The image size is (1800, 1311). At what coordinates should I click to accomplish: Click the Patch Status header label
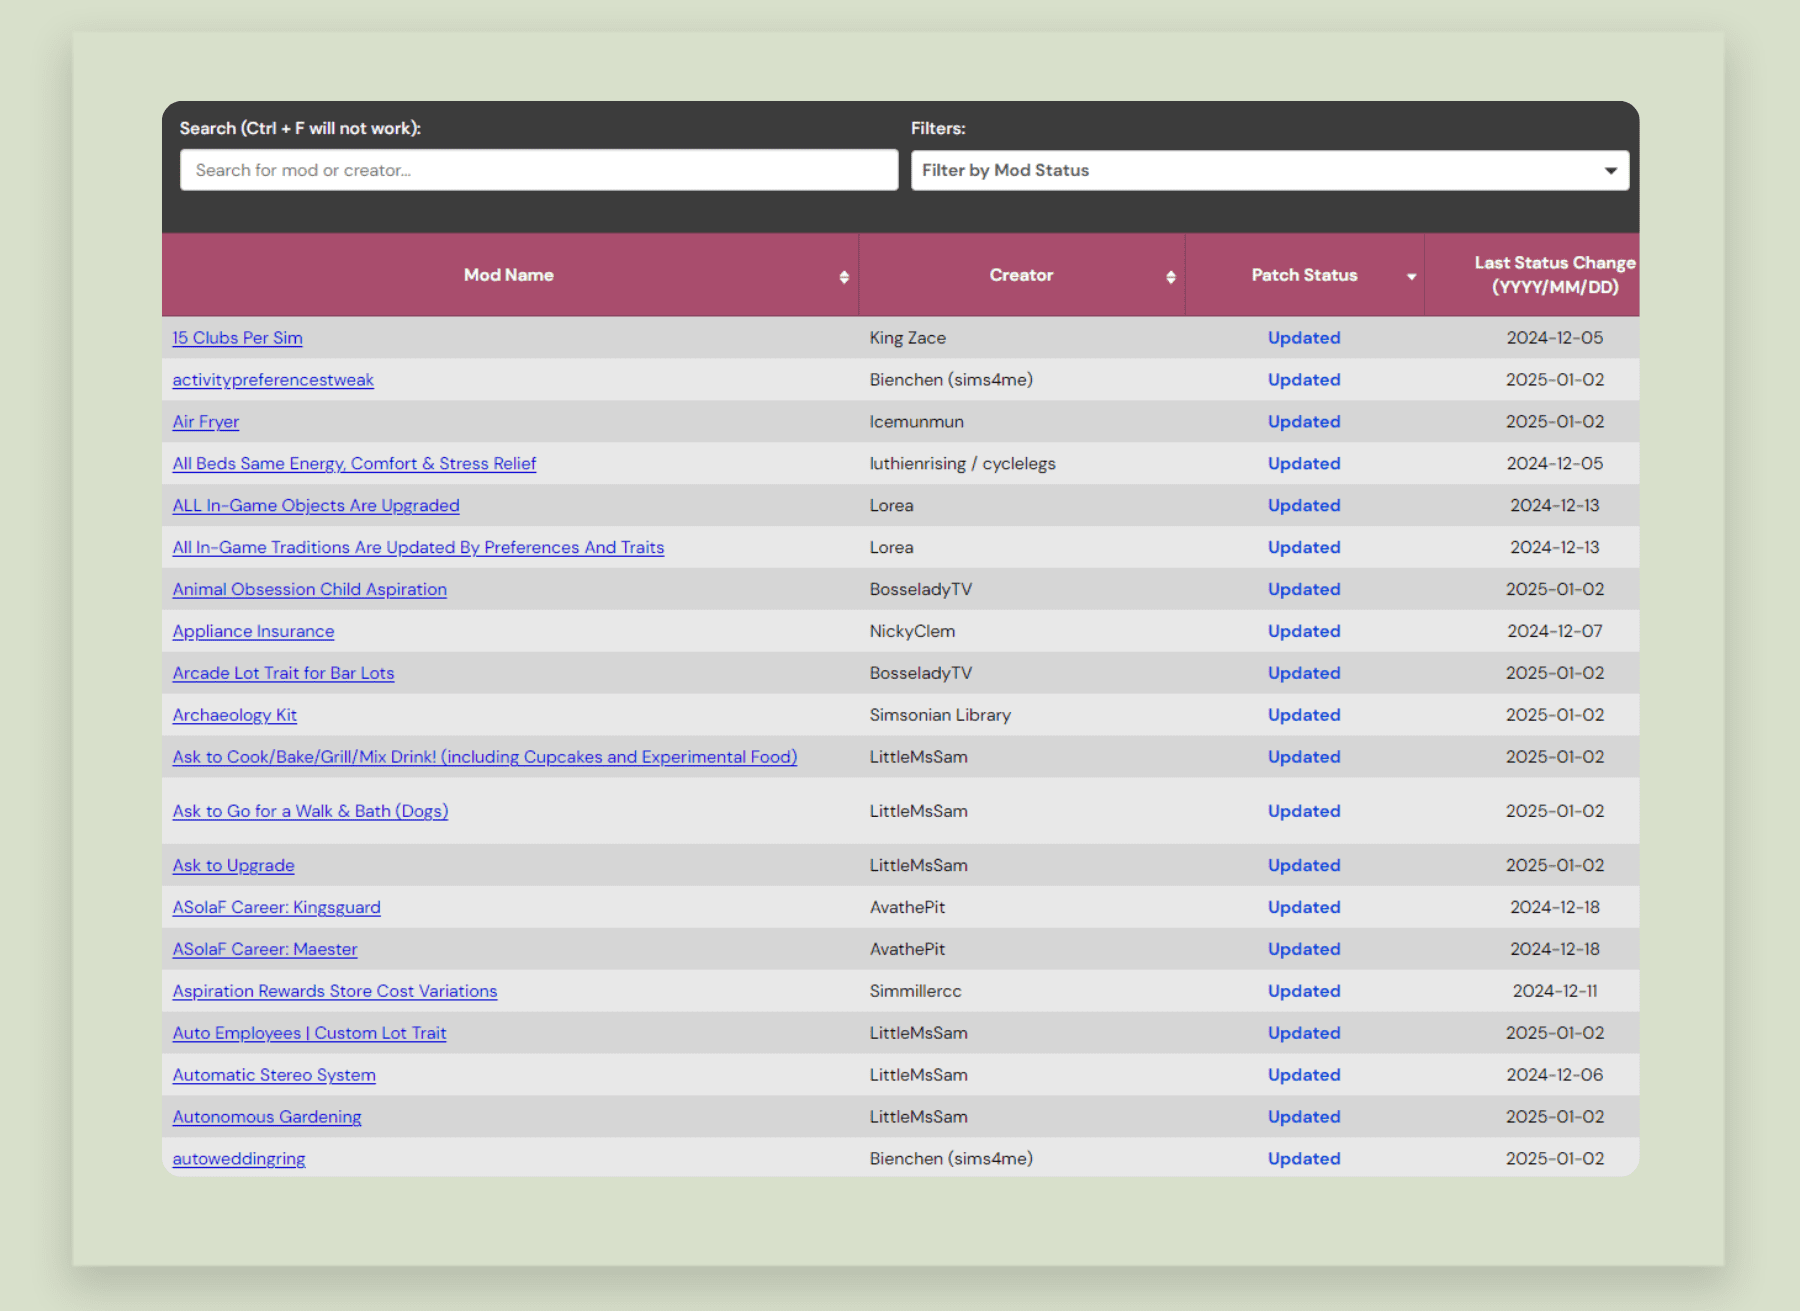pos(1304,275)
